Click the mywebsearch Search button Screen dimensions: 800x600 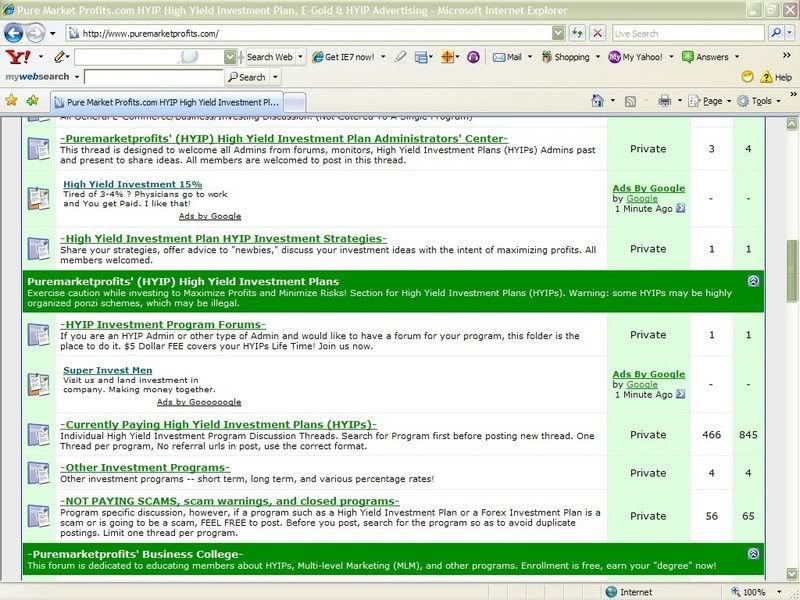tap(246, 78)
